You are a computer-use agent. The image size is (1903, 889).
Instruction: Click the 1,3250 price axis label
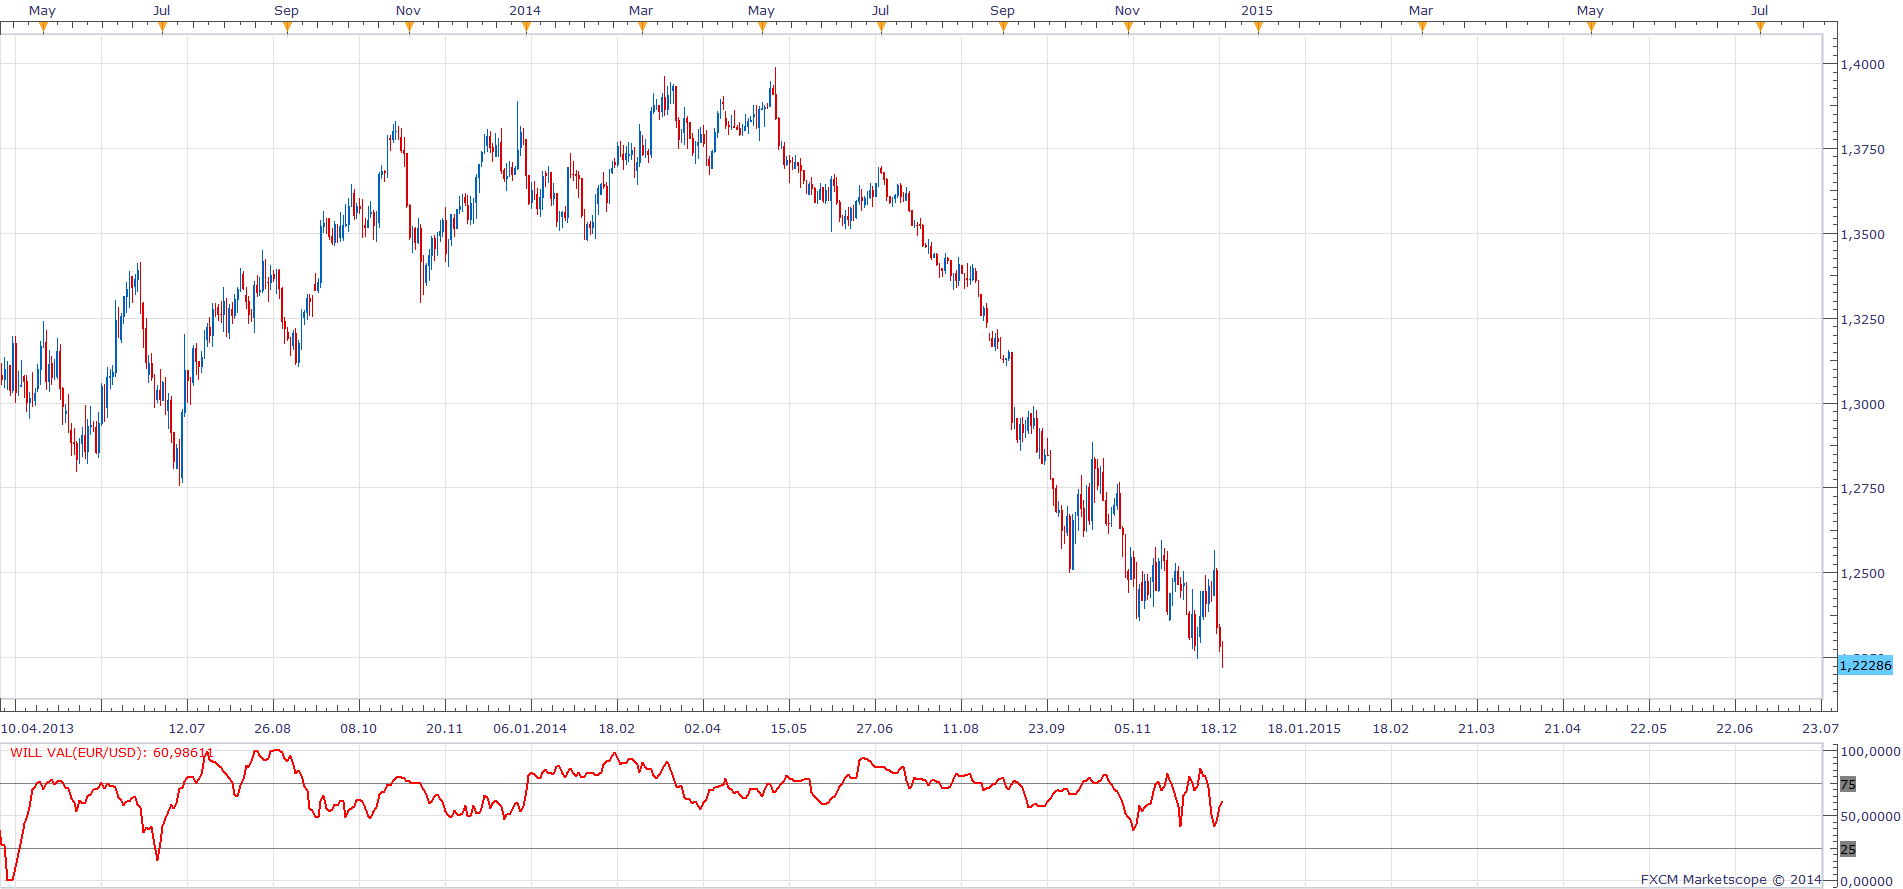click(x=1863, y=319)
